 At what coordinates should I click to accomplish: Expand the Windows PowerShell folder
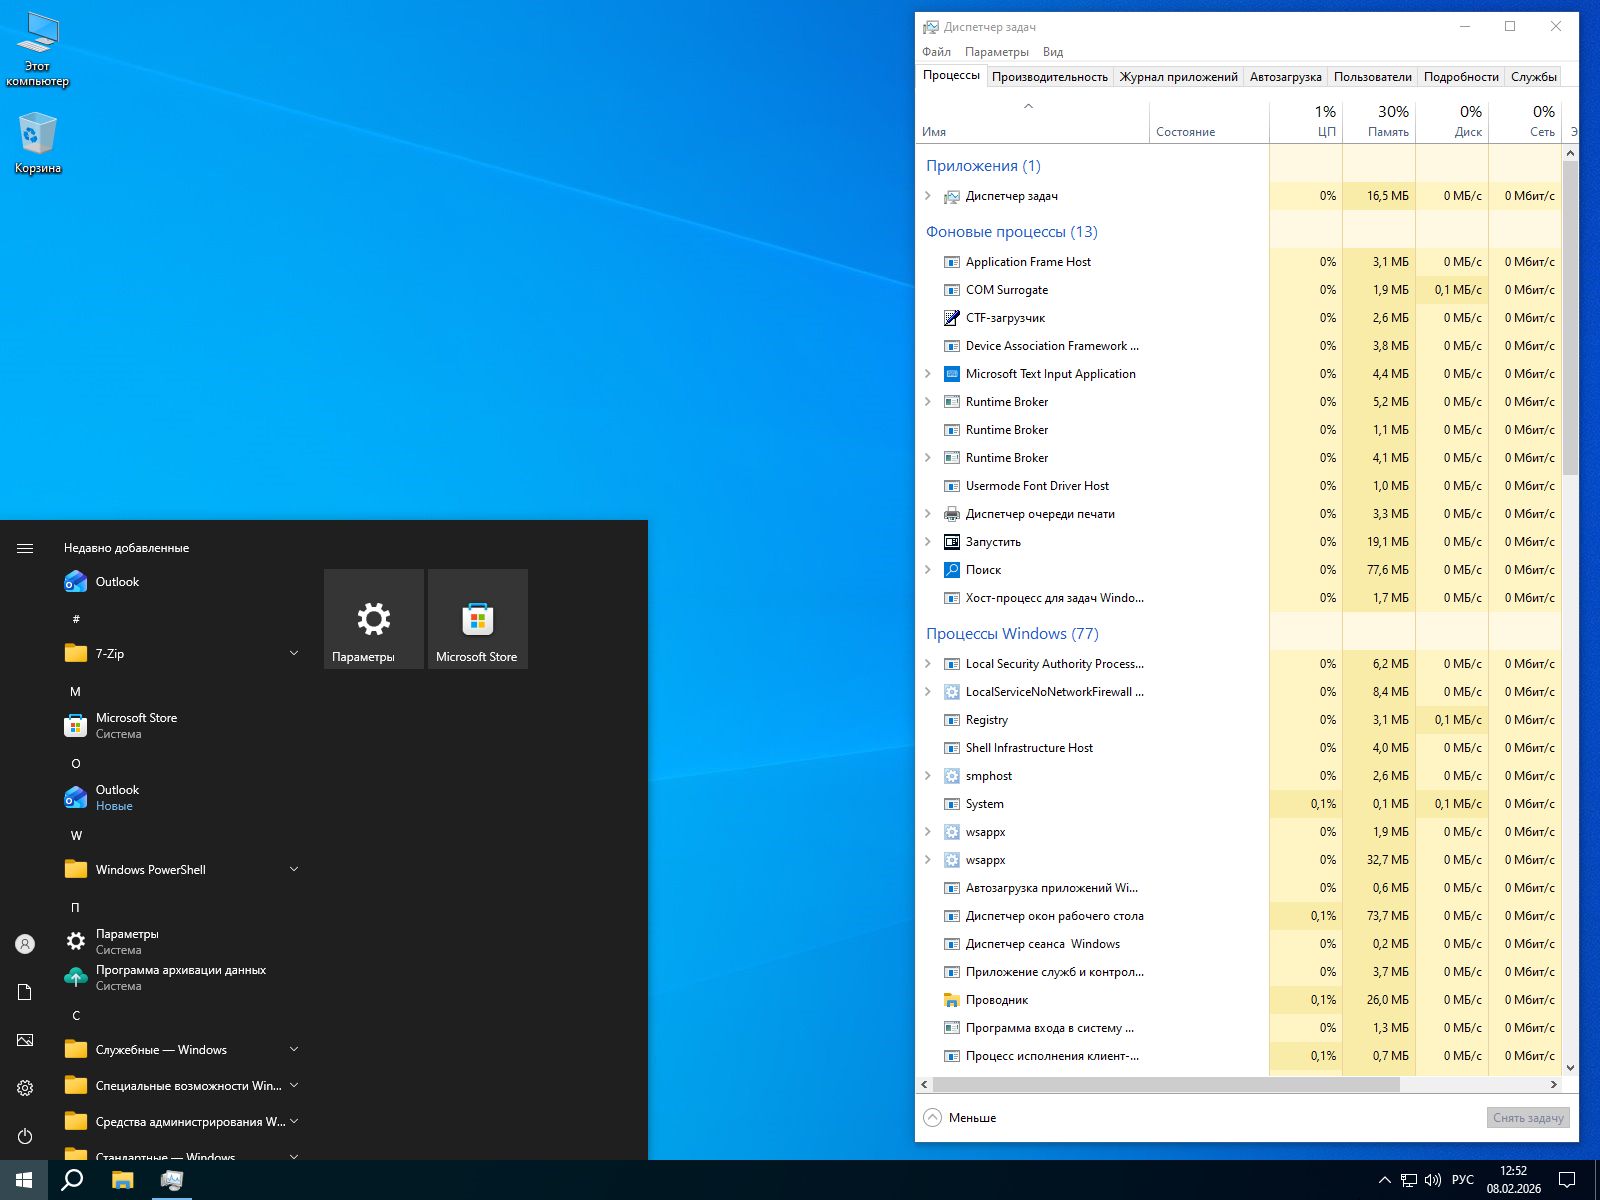click(294, 869)
